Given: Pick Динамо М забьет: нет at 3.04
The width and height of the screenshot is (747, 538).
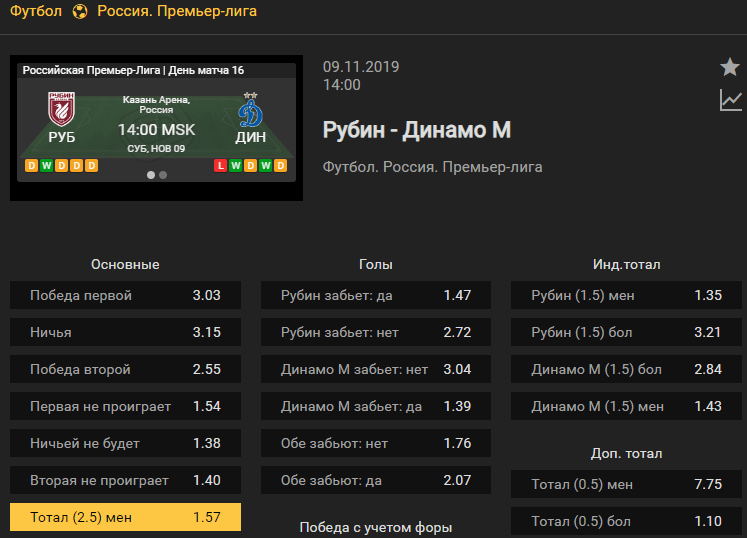Looking at the screenshot, I should pyautogui.click(x=376, y=369).
